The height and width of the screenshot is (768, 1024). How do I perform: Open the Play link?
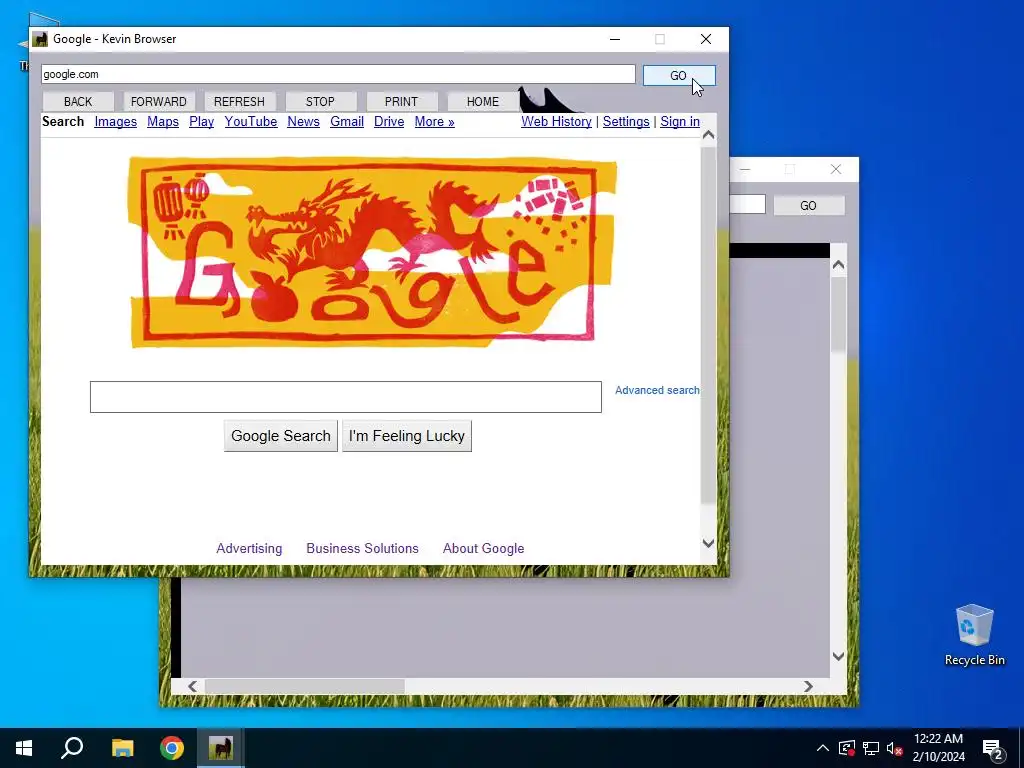click(201, 121)
